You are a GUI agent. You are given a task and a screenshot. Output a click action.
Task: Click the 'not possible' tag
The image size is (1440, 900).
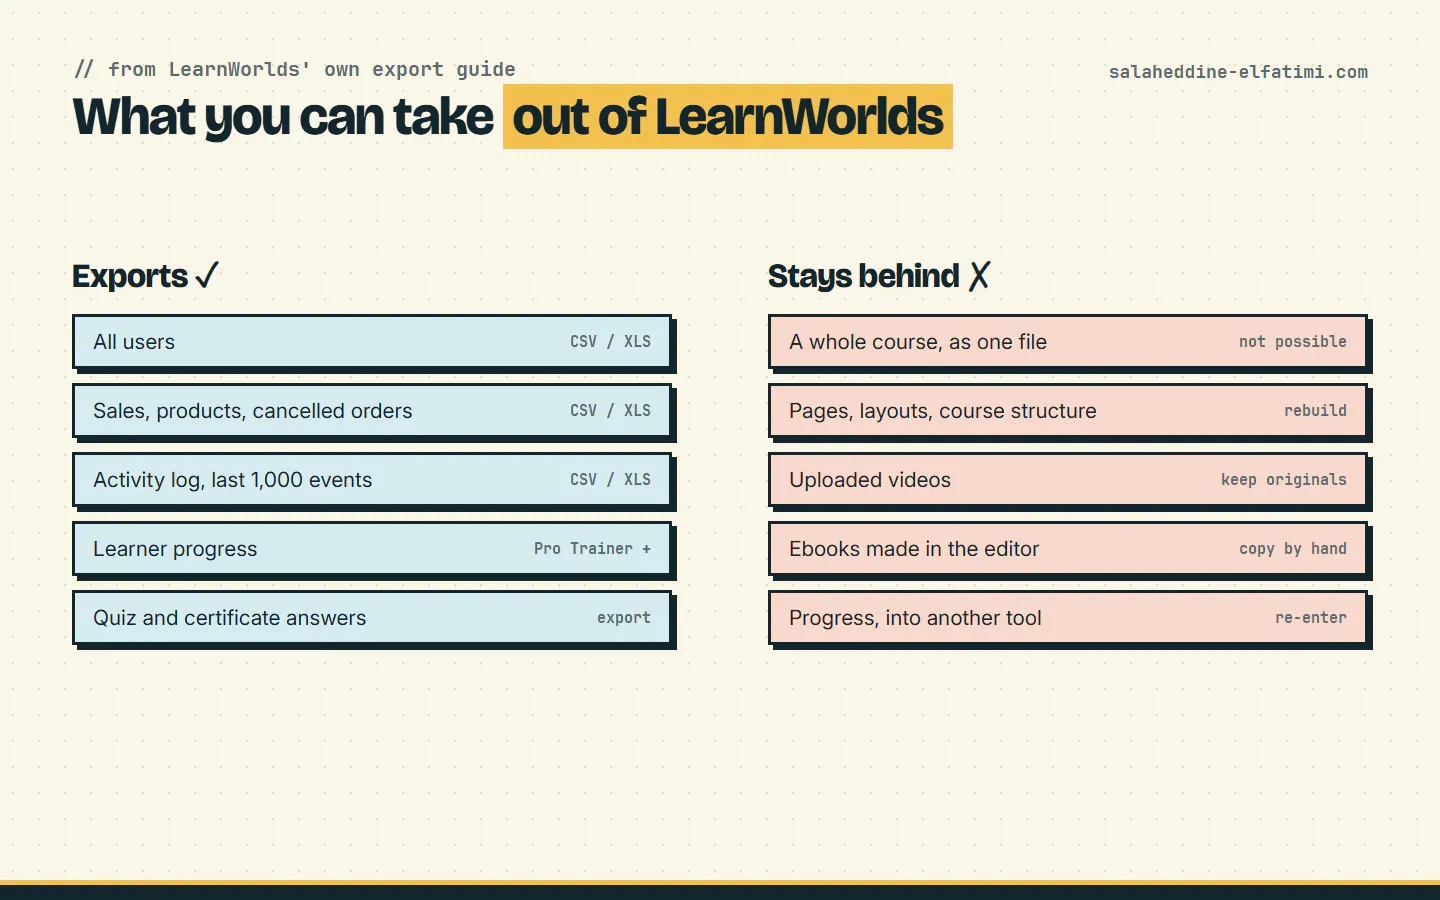click(1293, 342)
